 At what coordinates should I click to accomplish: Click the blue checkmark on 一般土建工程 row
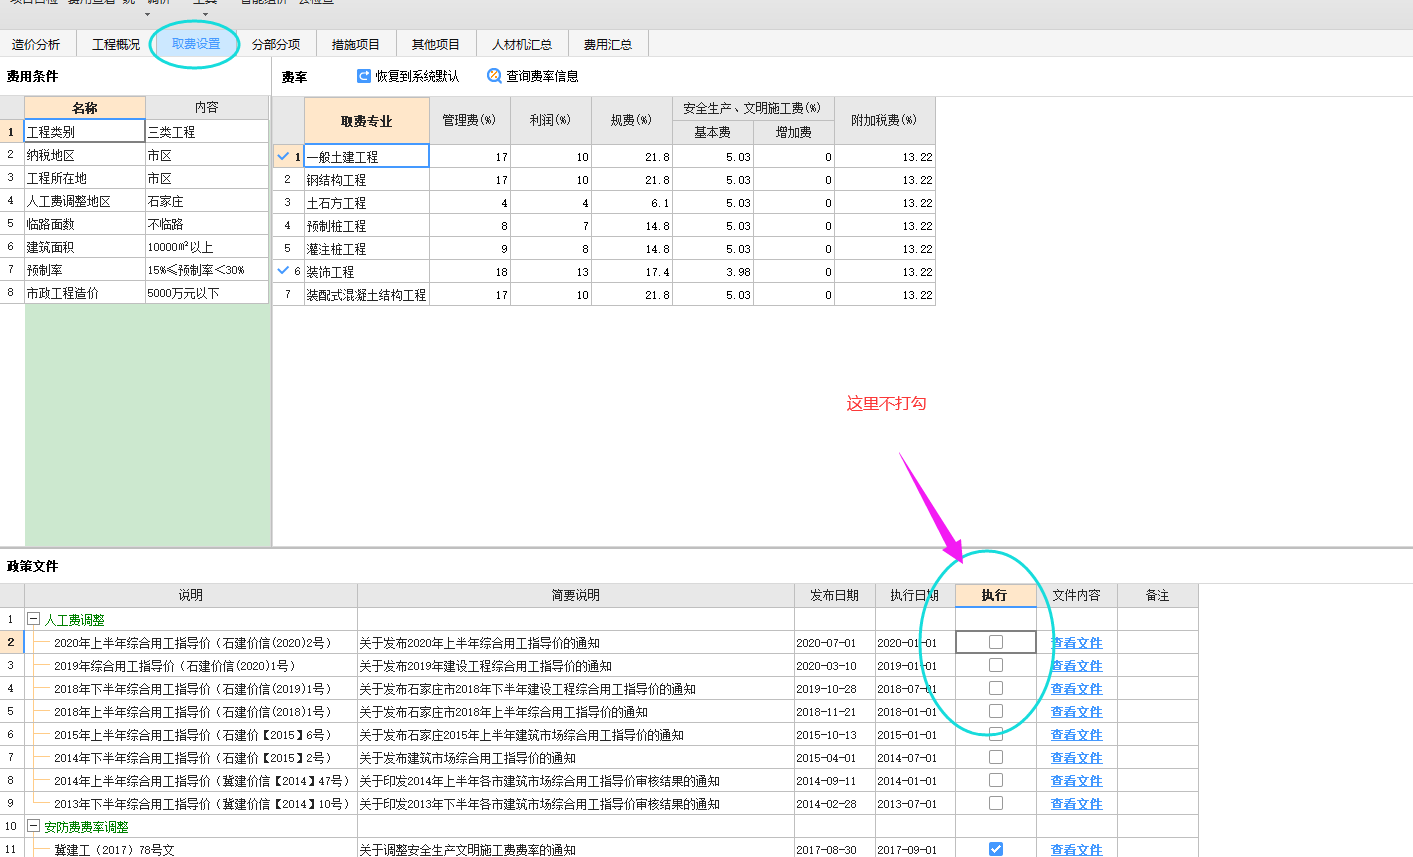(283, 156)
